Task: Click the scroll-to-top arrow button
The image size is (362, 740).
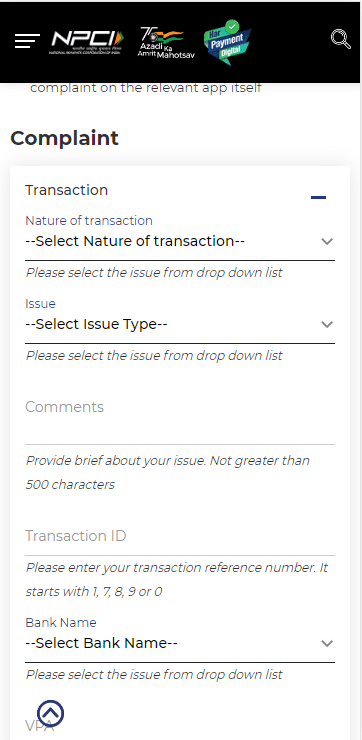Action: click(x=50, y=713)
